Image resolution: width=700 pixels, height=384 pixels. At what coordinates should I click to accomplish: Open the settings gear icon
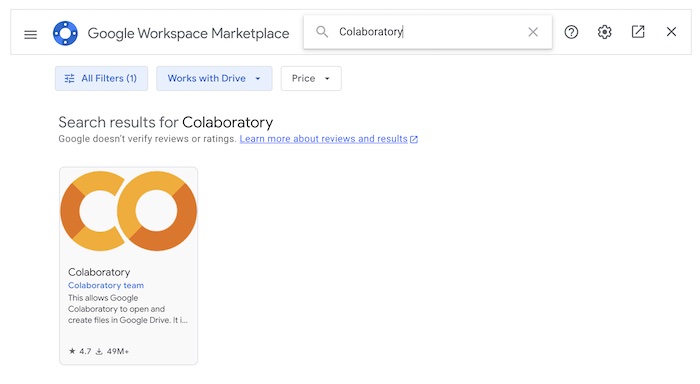click(604, 32)
